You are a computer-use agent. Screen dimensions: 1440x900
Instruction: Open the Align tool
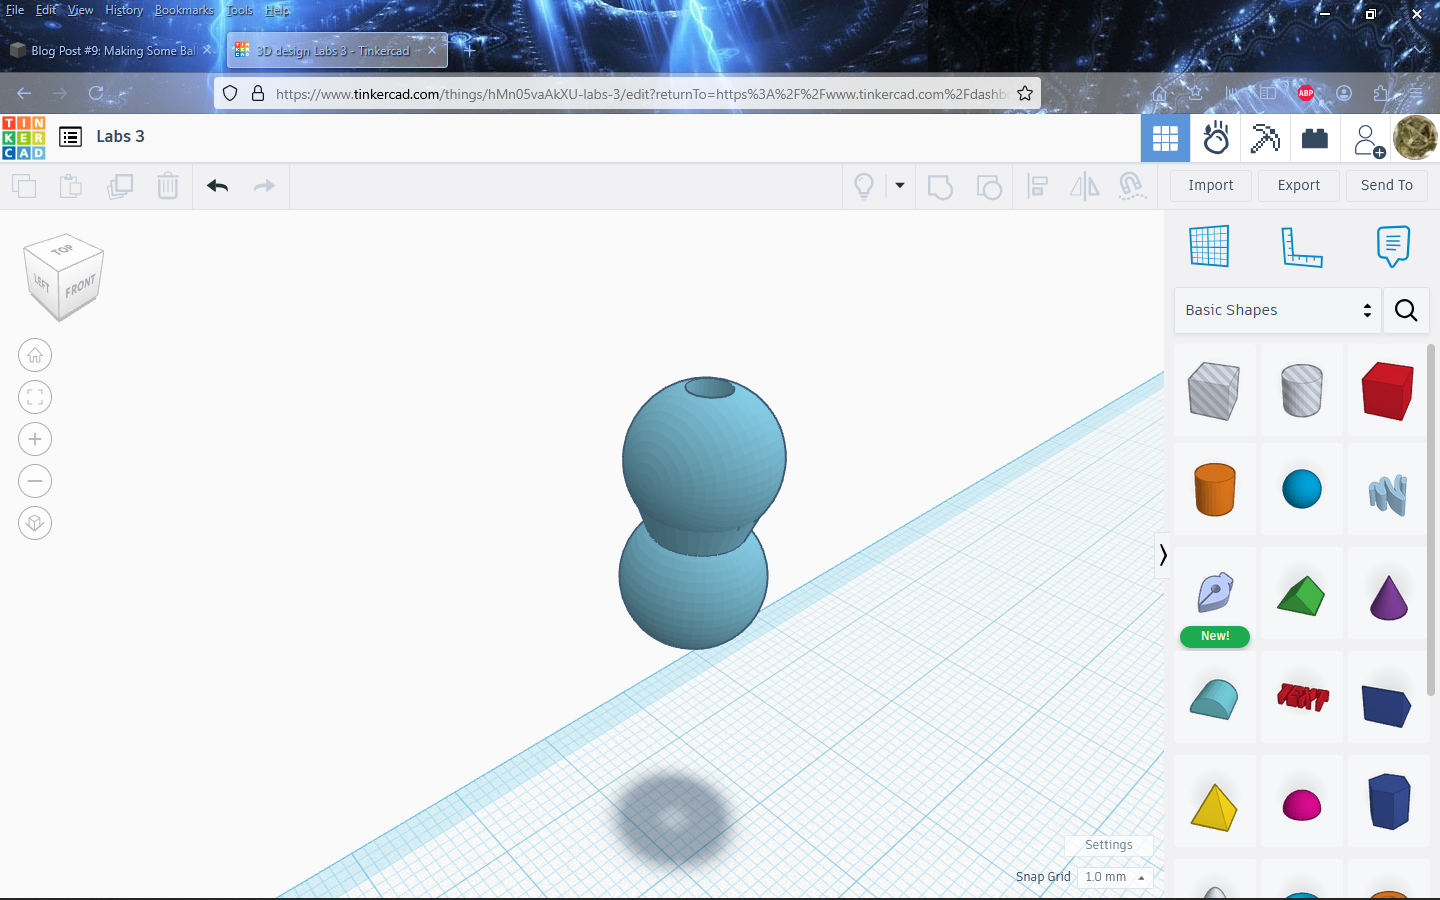point(1037,186)
